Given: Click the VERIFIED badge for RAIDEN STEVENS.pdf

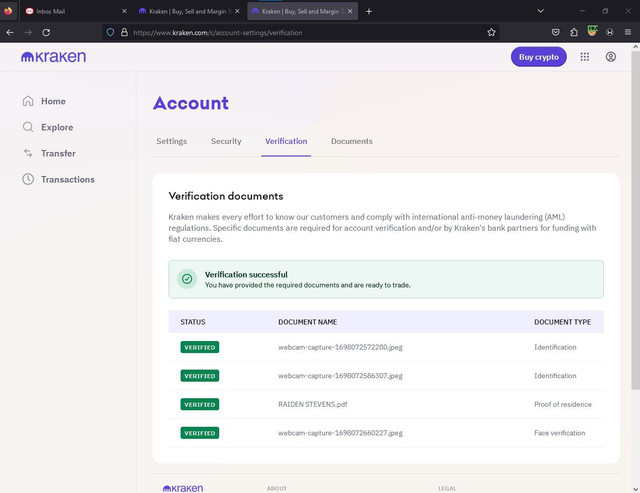Looking at the screenshot, I should click(x=200, y=404).
